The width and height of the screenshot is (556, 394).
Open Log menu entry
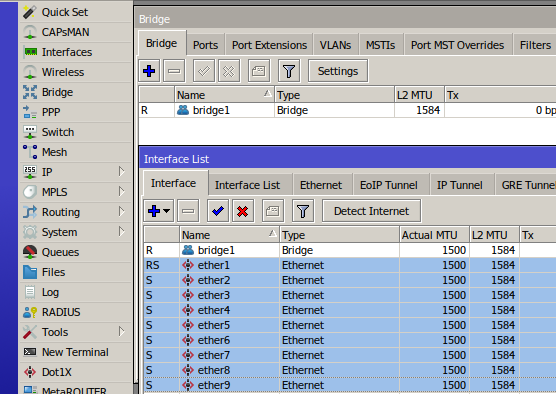click(76, 292)
